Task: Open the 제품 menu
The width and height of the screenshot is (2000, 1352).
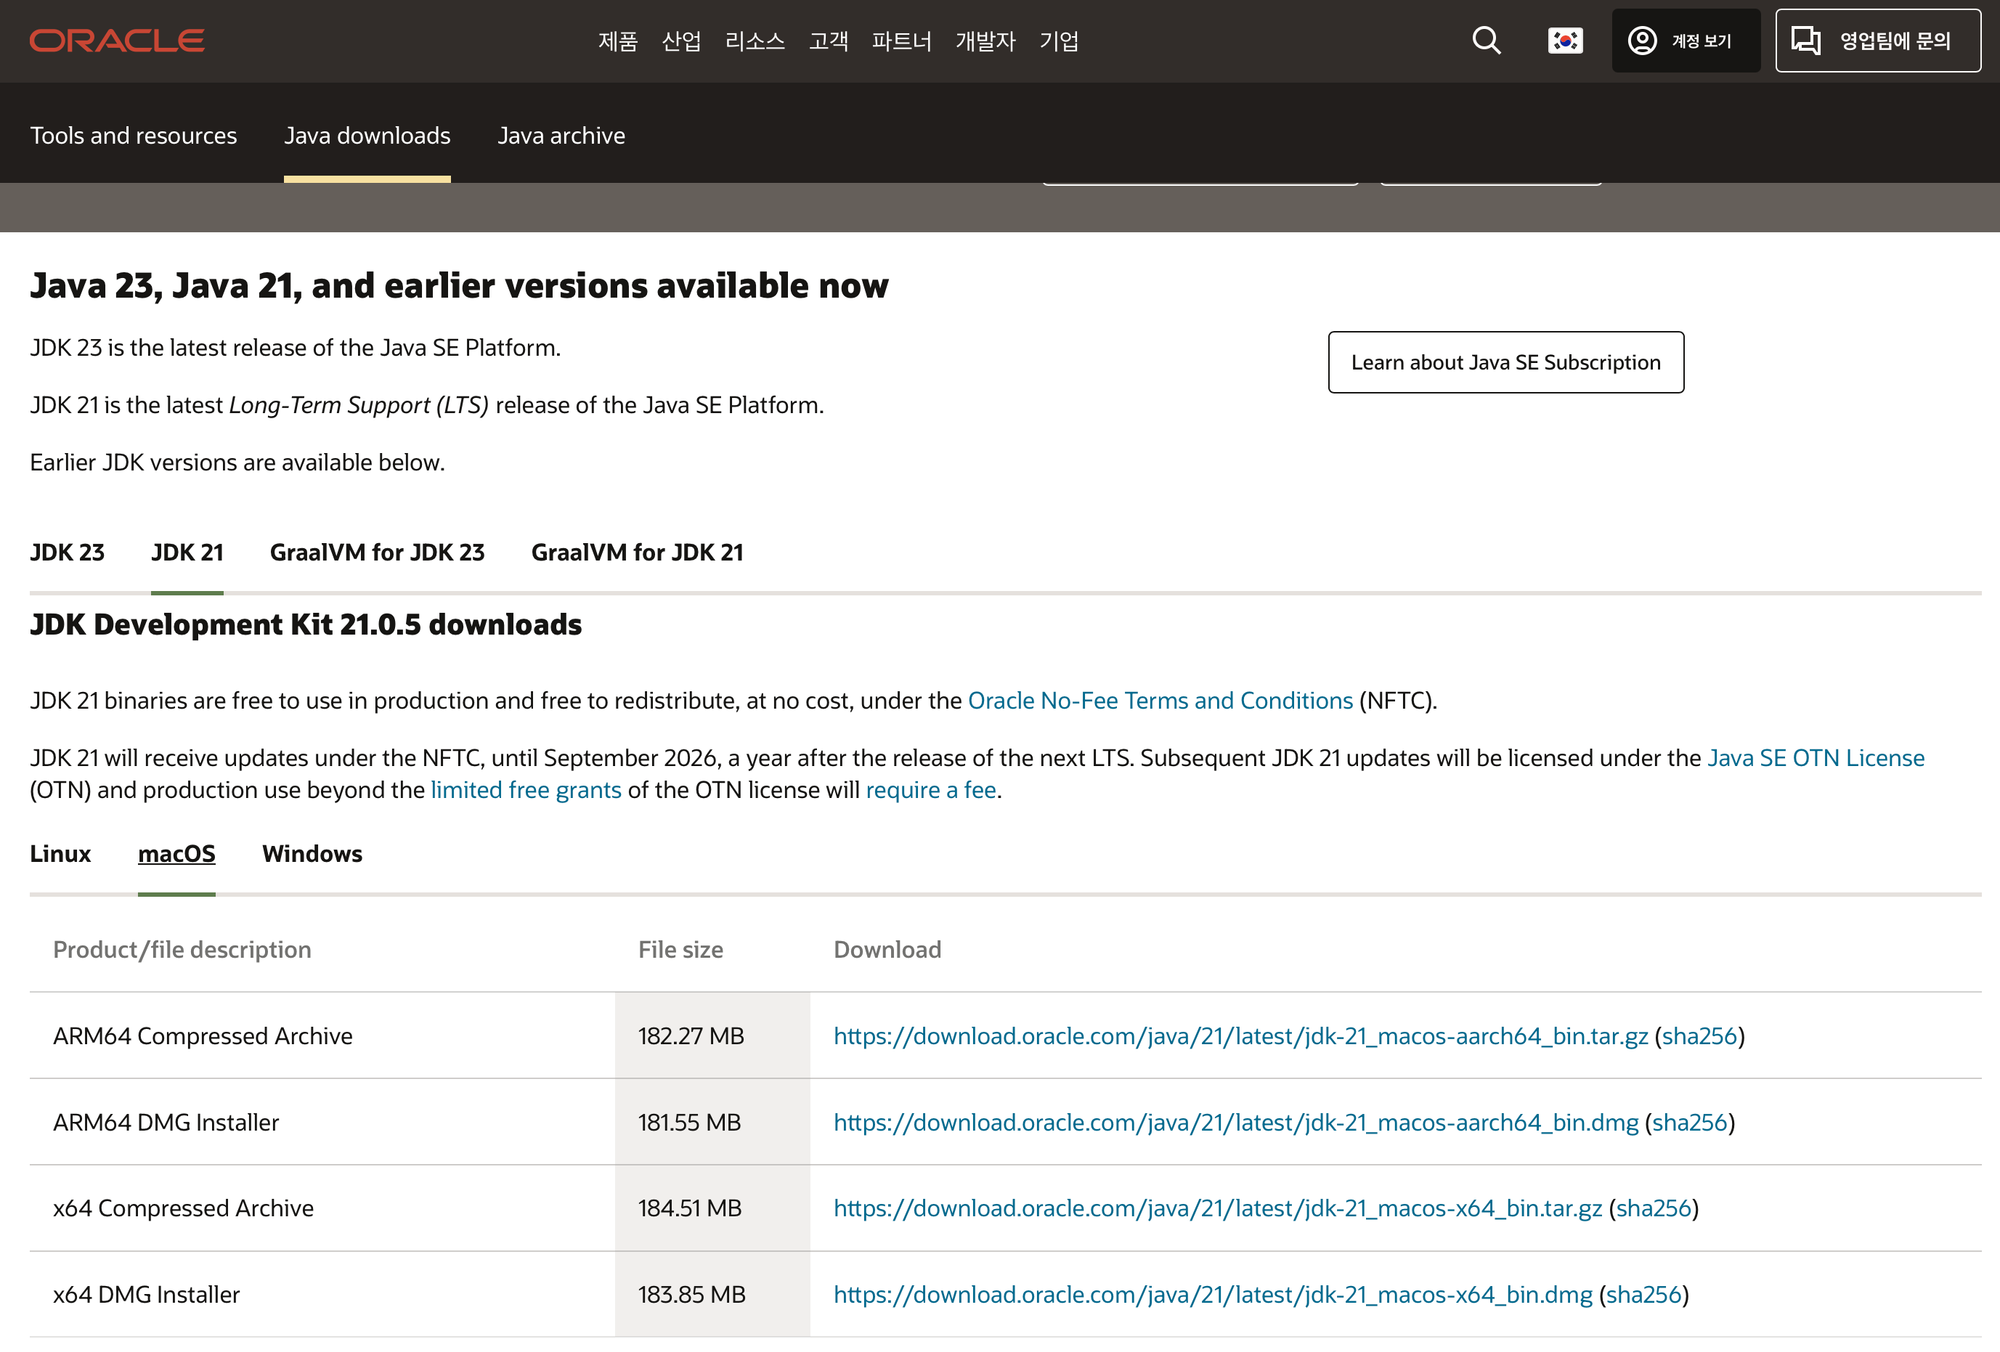Action: coord(618,41)
